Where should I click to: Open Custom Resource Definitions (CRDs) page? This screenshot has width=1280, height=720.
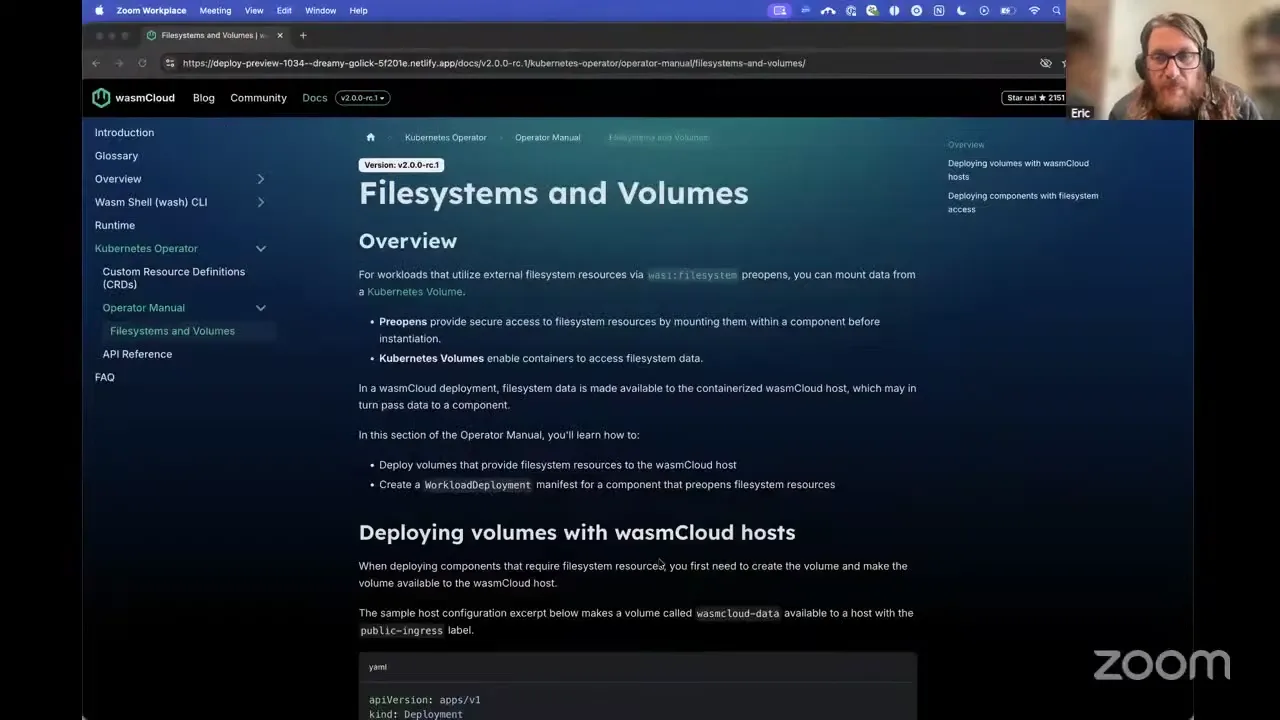pos(173,278)
